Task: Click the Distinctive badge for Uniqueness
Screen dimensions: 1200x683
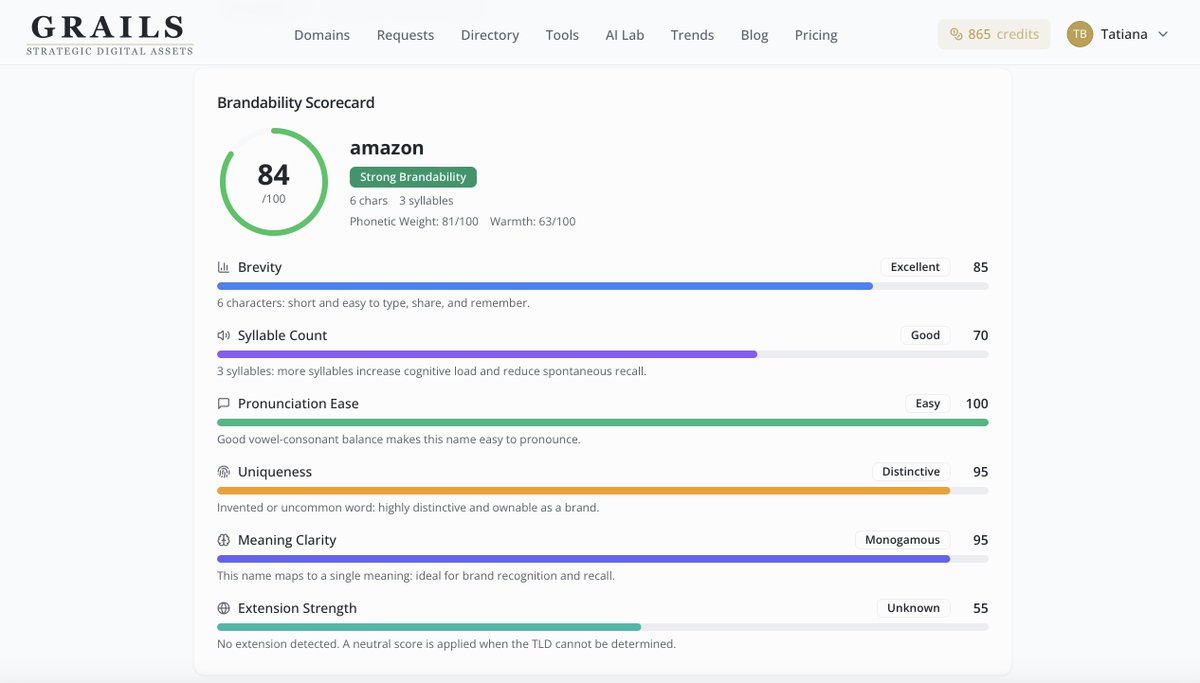Action: pyautogui.click(x=911, y=472)
